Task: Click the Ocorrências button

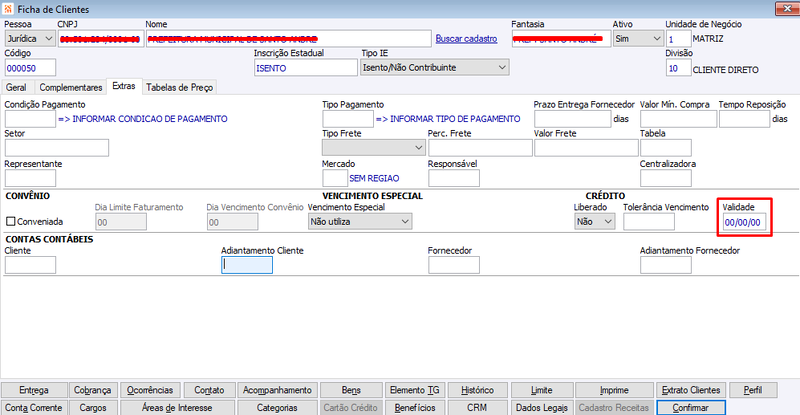Action: pos(150,390)
